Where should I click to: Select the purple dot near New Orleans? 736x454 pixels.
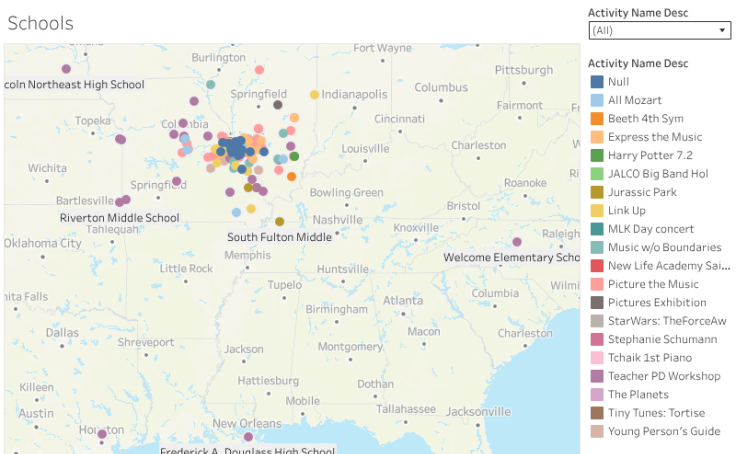(248, 437)
